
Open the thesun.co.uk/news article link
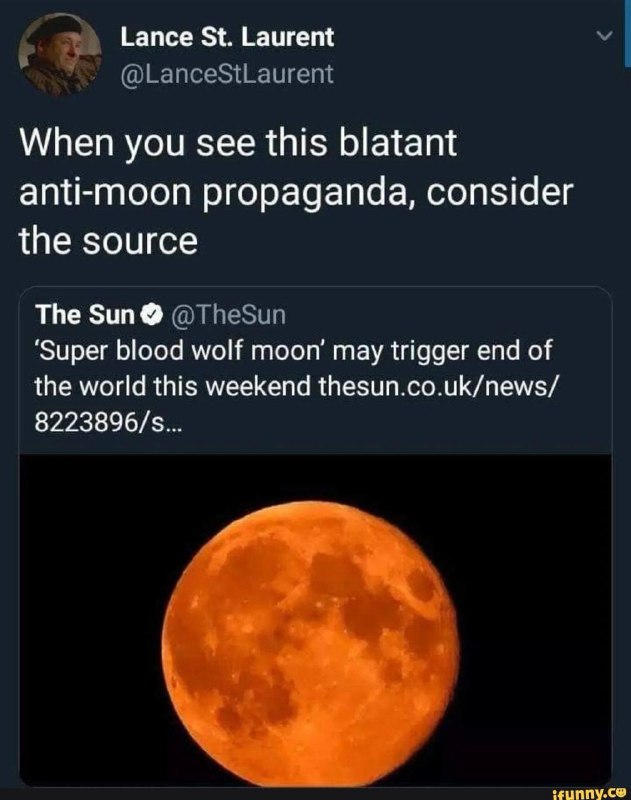(x=438, y=386)
